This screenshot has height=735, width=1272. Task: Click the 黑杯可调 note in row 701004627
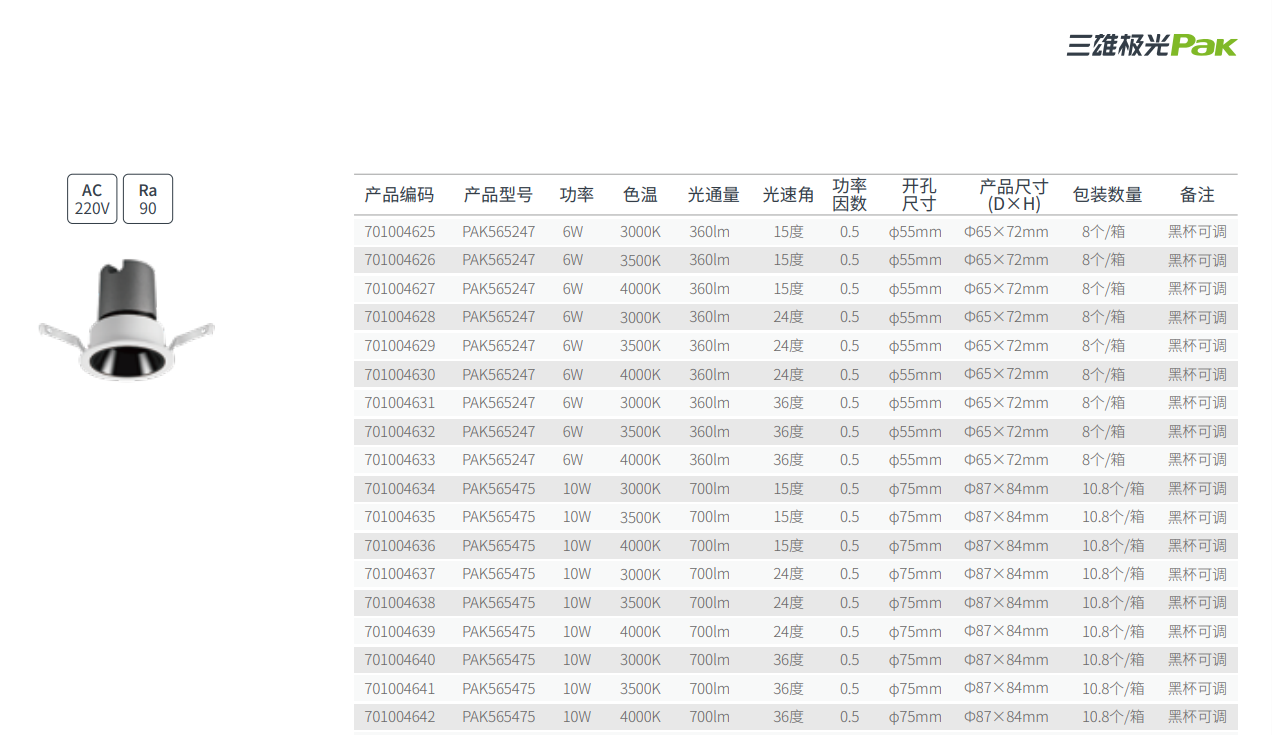tap(1197, 289)
